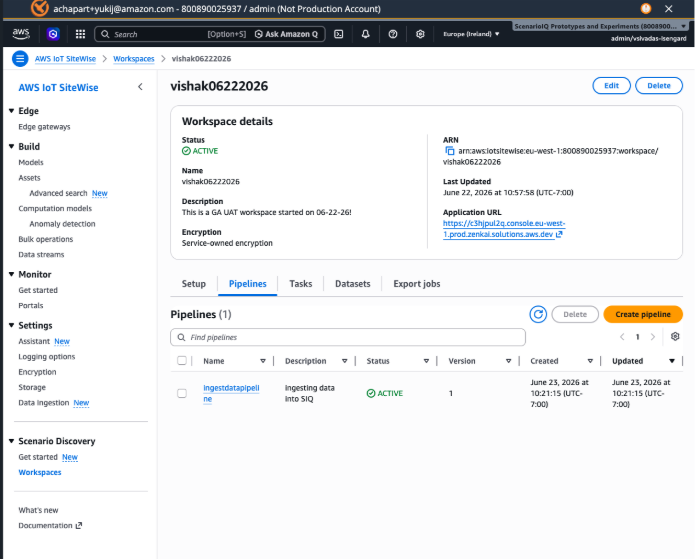Sort pipelines by Description column

[344, 361]
